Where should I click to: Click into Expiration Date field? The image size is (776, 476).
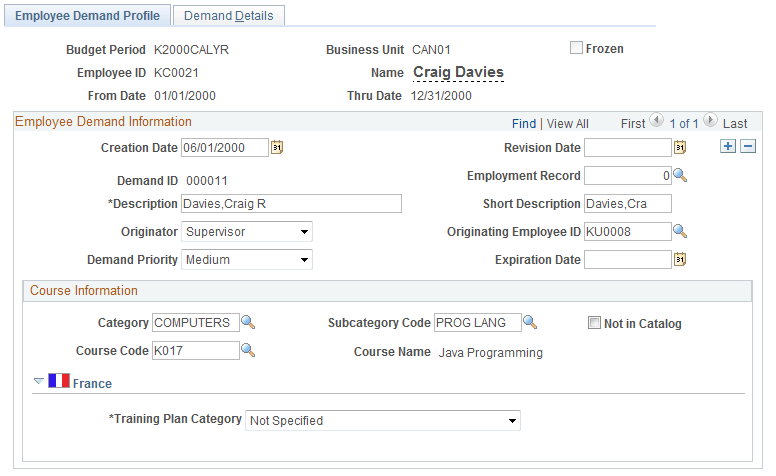pos(628,259)
